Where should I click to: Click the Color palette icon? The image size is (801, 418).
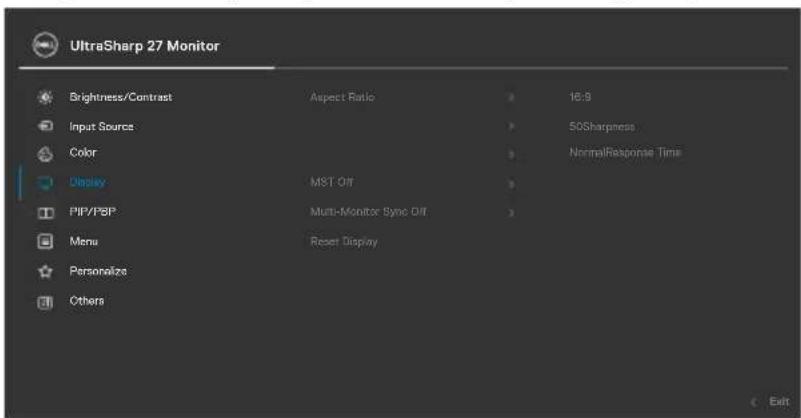tap(45, 153)
